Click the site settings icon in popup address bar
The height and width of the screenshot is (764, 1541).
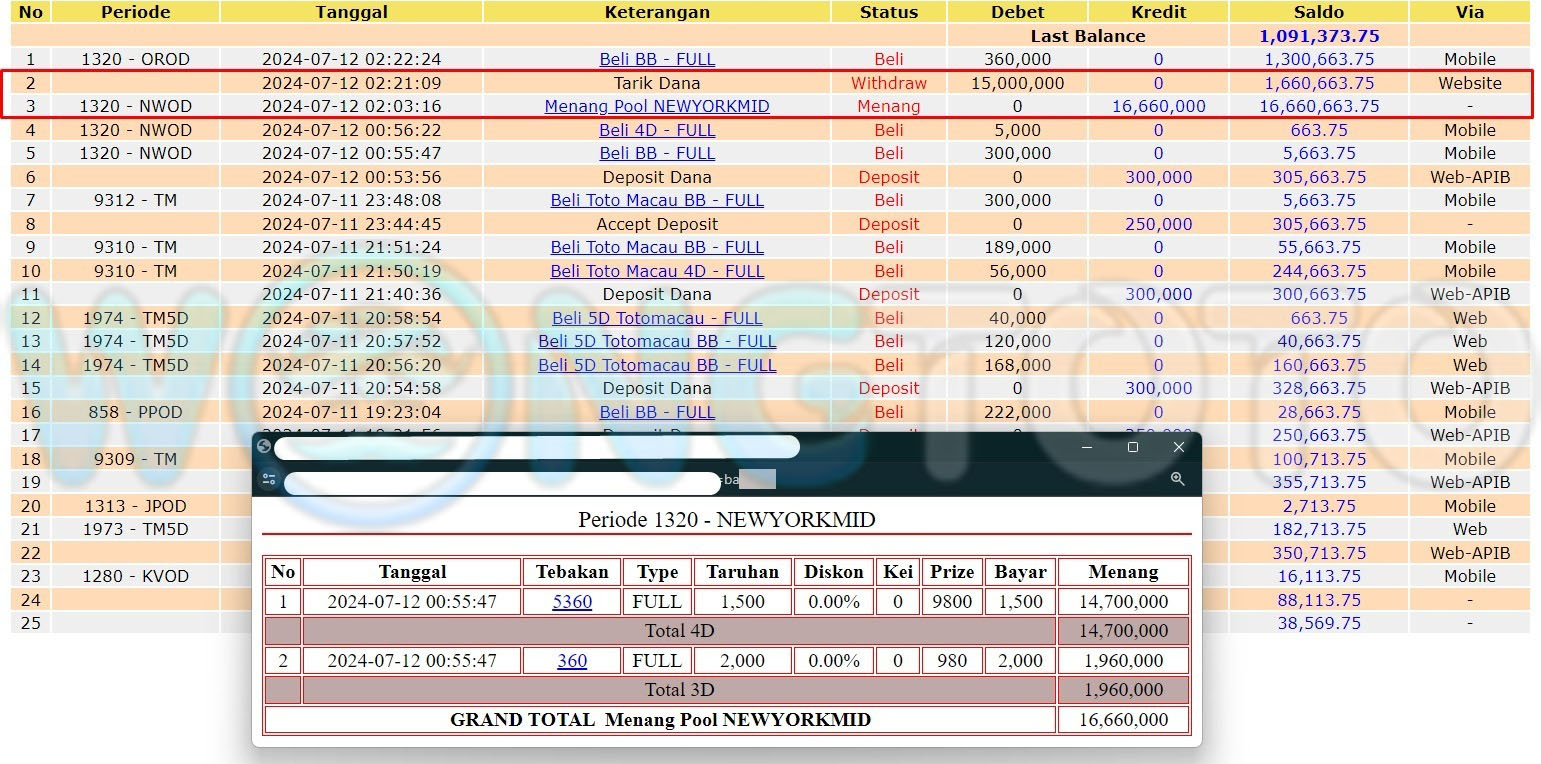pos(269,480)
